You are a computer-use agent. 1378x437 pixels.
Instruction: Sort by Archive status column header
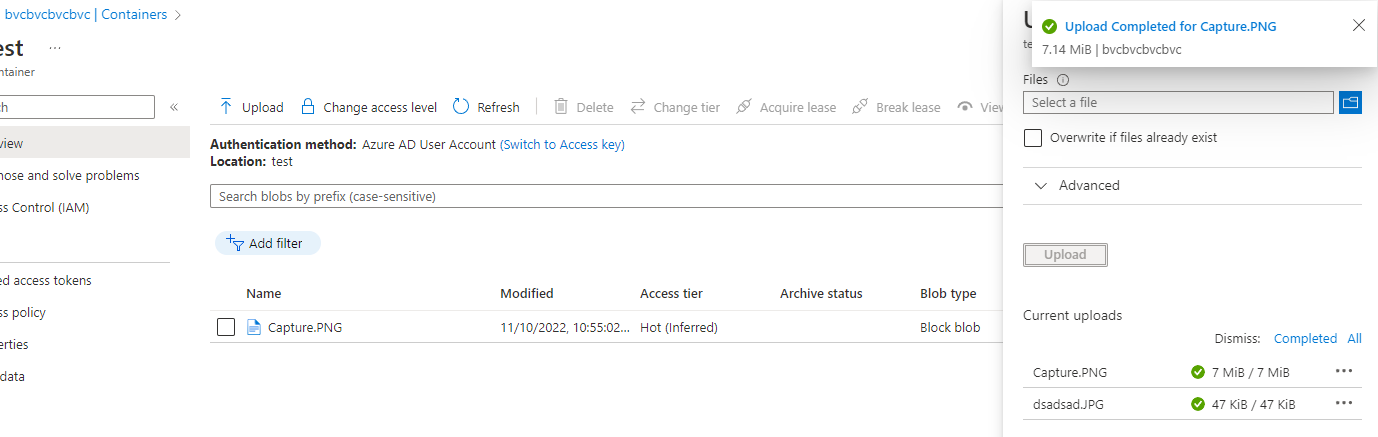[821, 293]
